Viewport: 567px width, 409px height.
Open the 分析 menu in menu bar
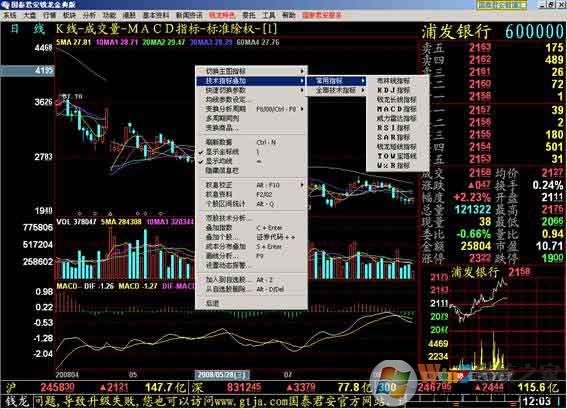tap(89, 16)
